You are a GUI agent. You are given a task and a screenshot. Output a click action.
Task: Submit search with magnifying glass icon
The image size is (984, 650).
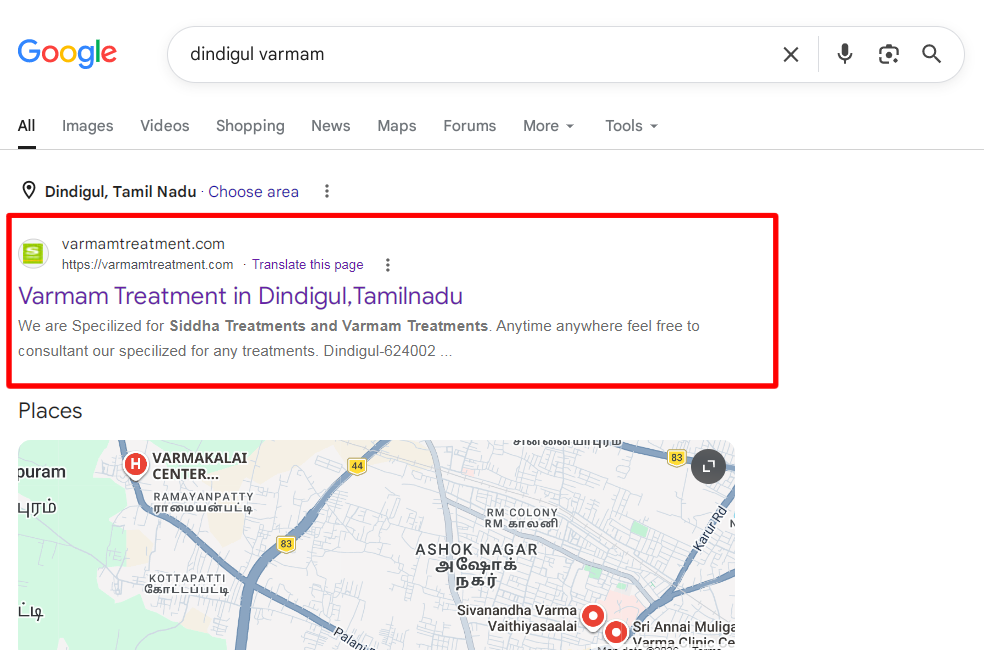point(931,55)
